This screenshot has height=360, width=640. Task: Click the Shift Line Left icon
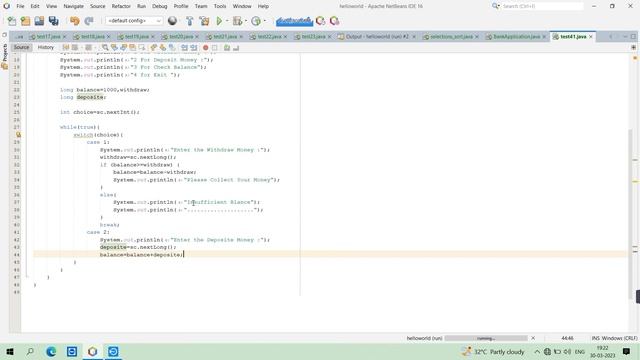tap(184, 48)
